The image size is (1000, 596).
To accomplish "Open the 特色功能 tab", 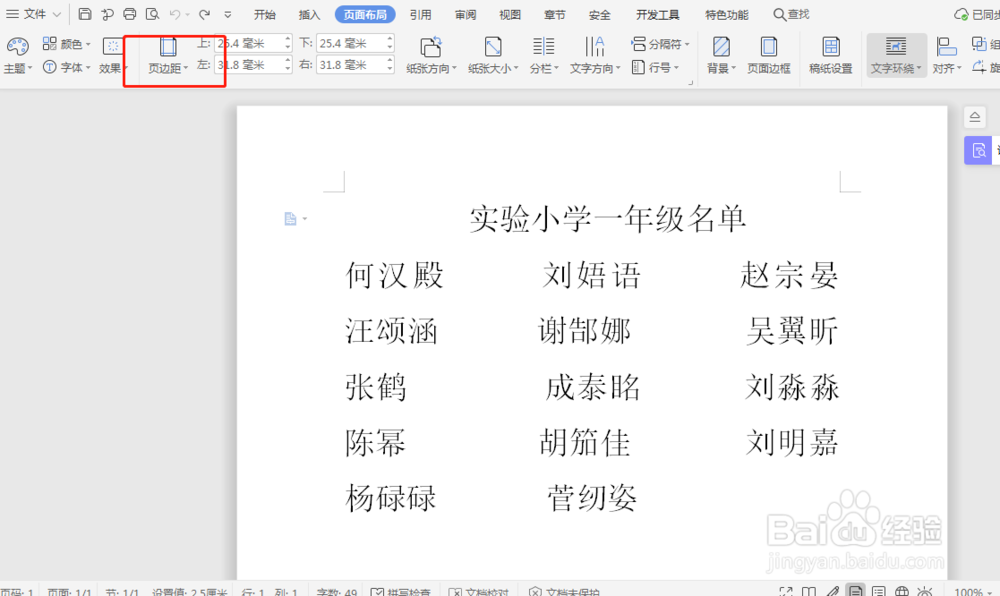I will [726, 15].
